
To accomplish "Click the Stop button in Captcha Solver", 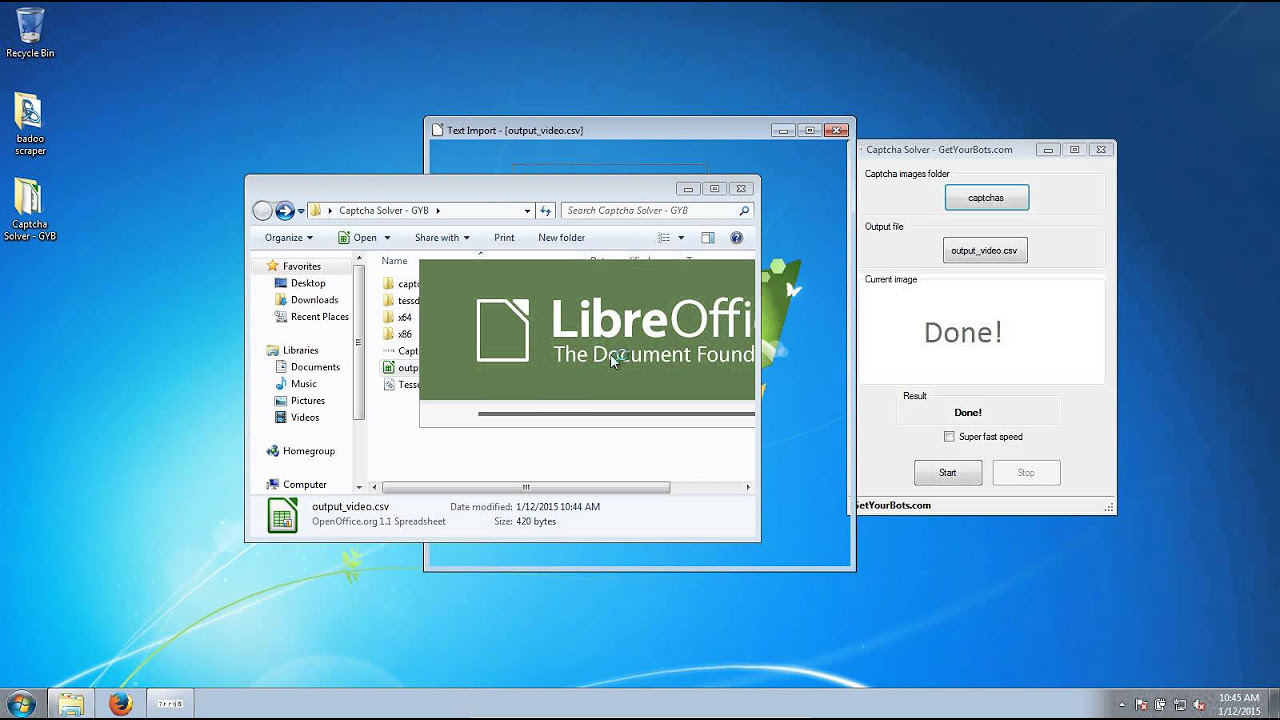I will 1026,473.
